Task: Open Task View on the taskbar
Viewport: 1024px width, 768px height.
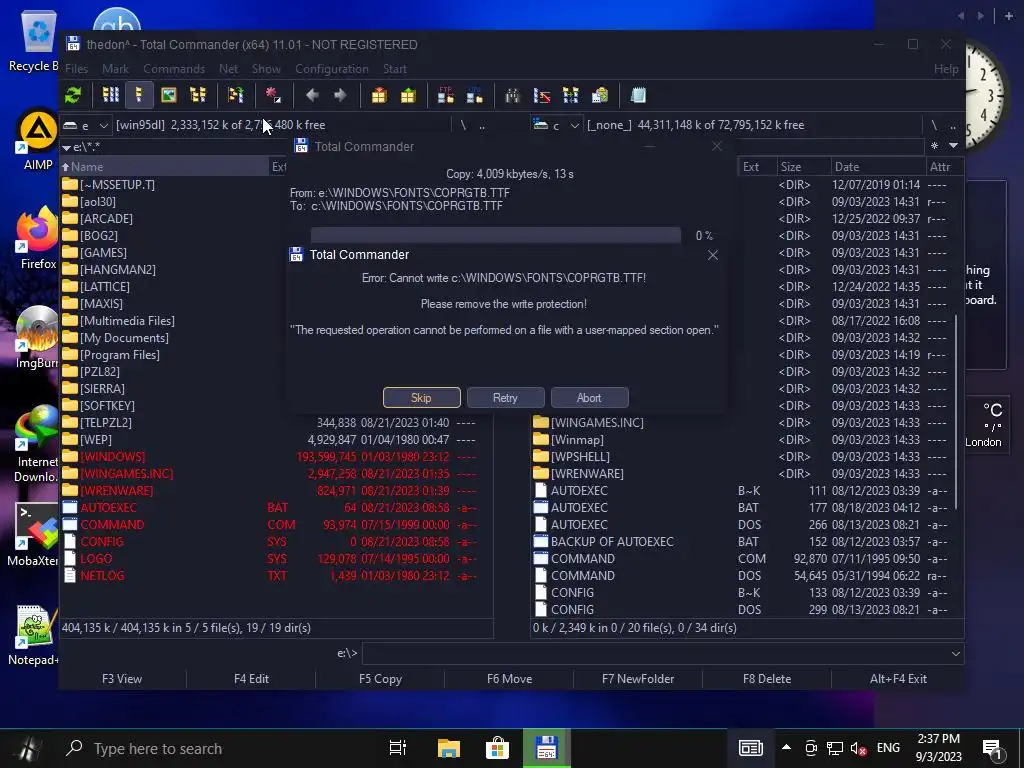Action: [x=398, y=748]
